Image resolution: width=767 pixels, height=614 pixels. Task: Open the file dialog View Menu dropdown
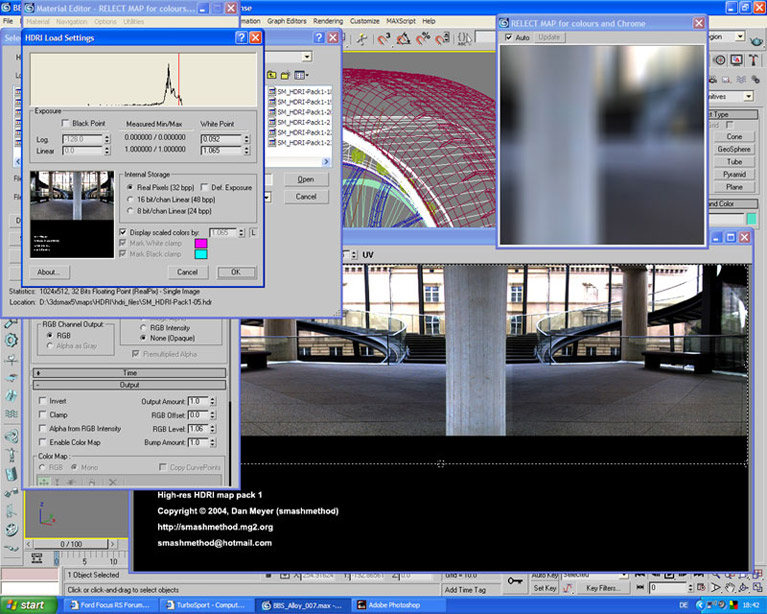coord(301,75)
